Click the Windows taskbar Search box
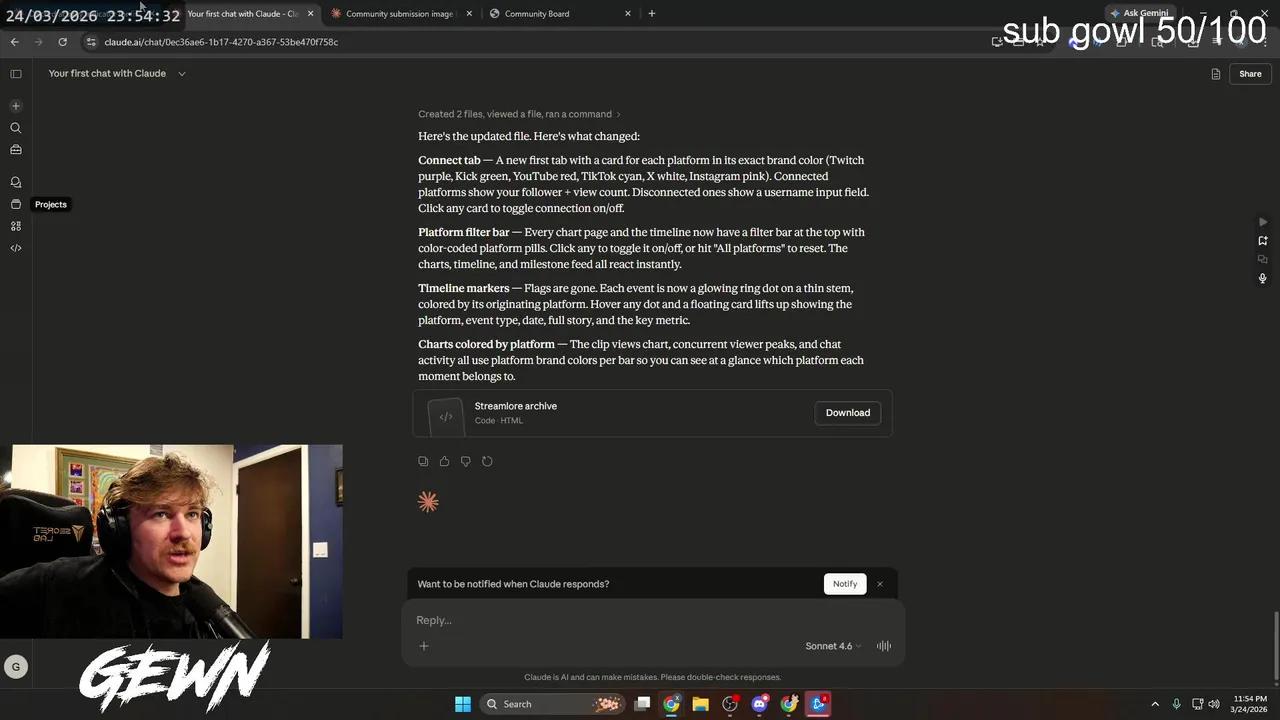 (552, 704)
